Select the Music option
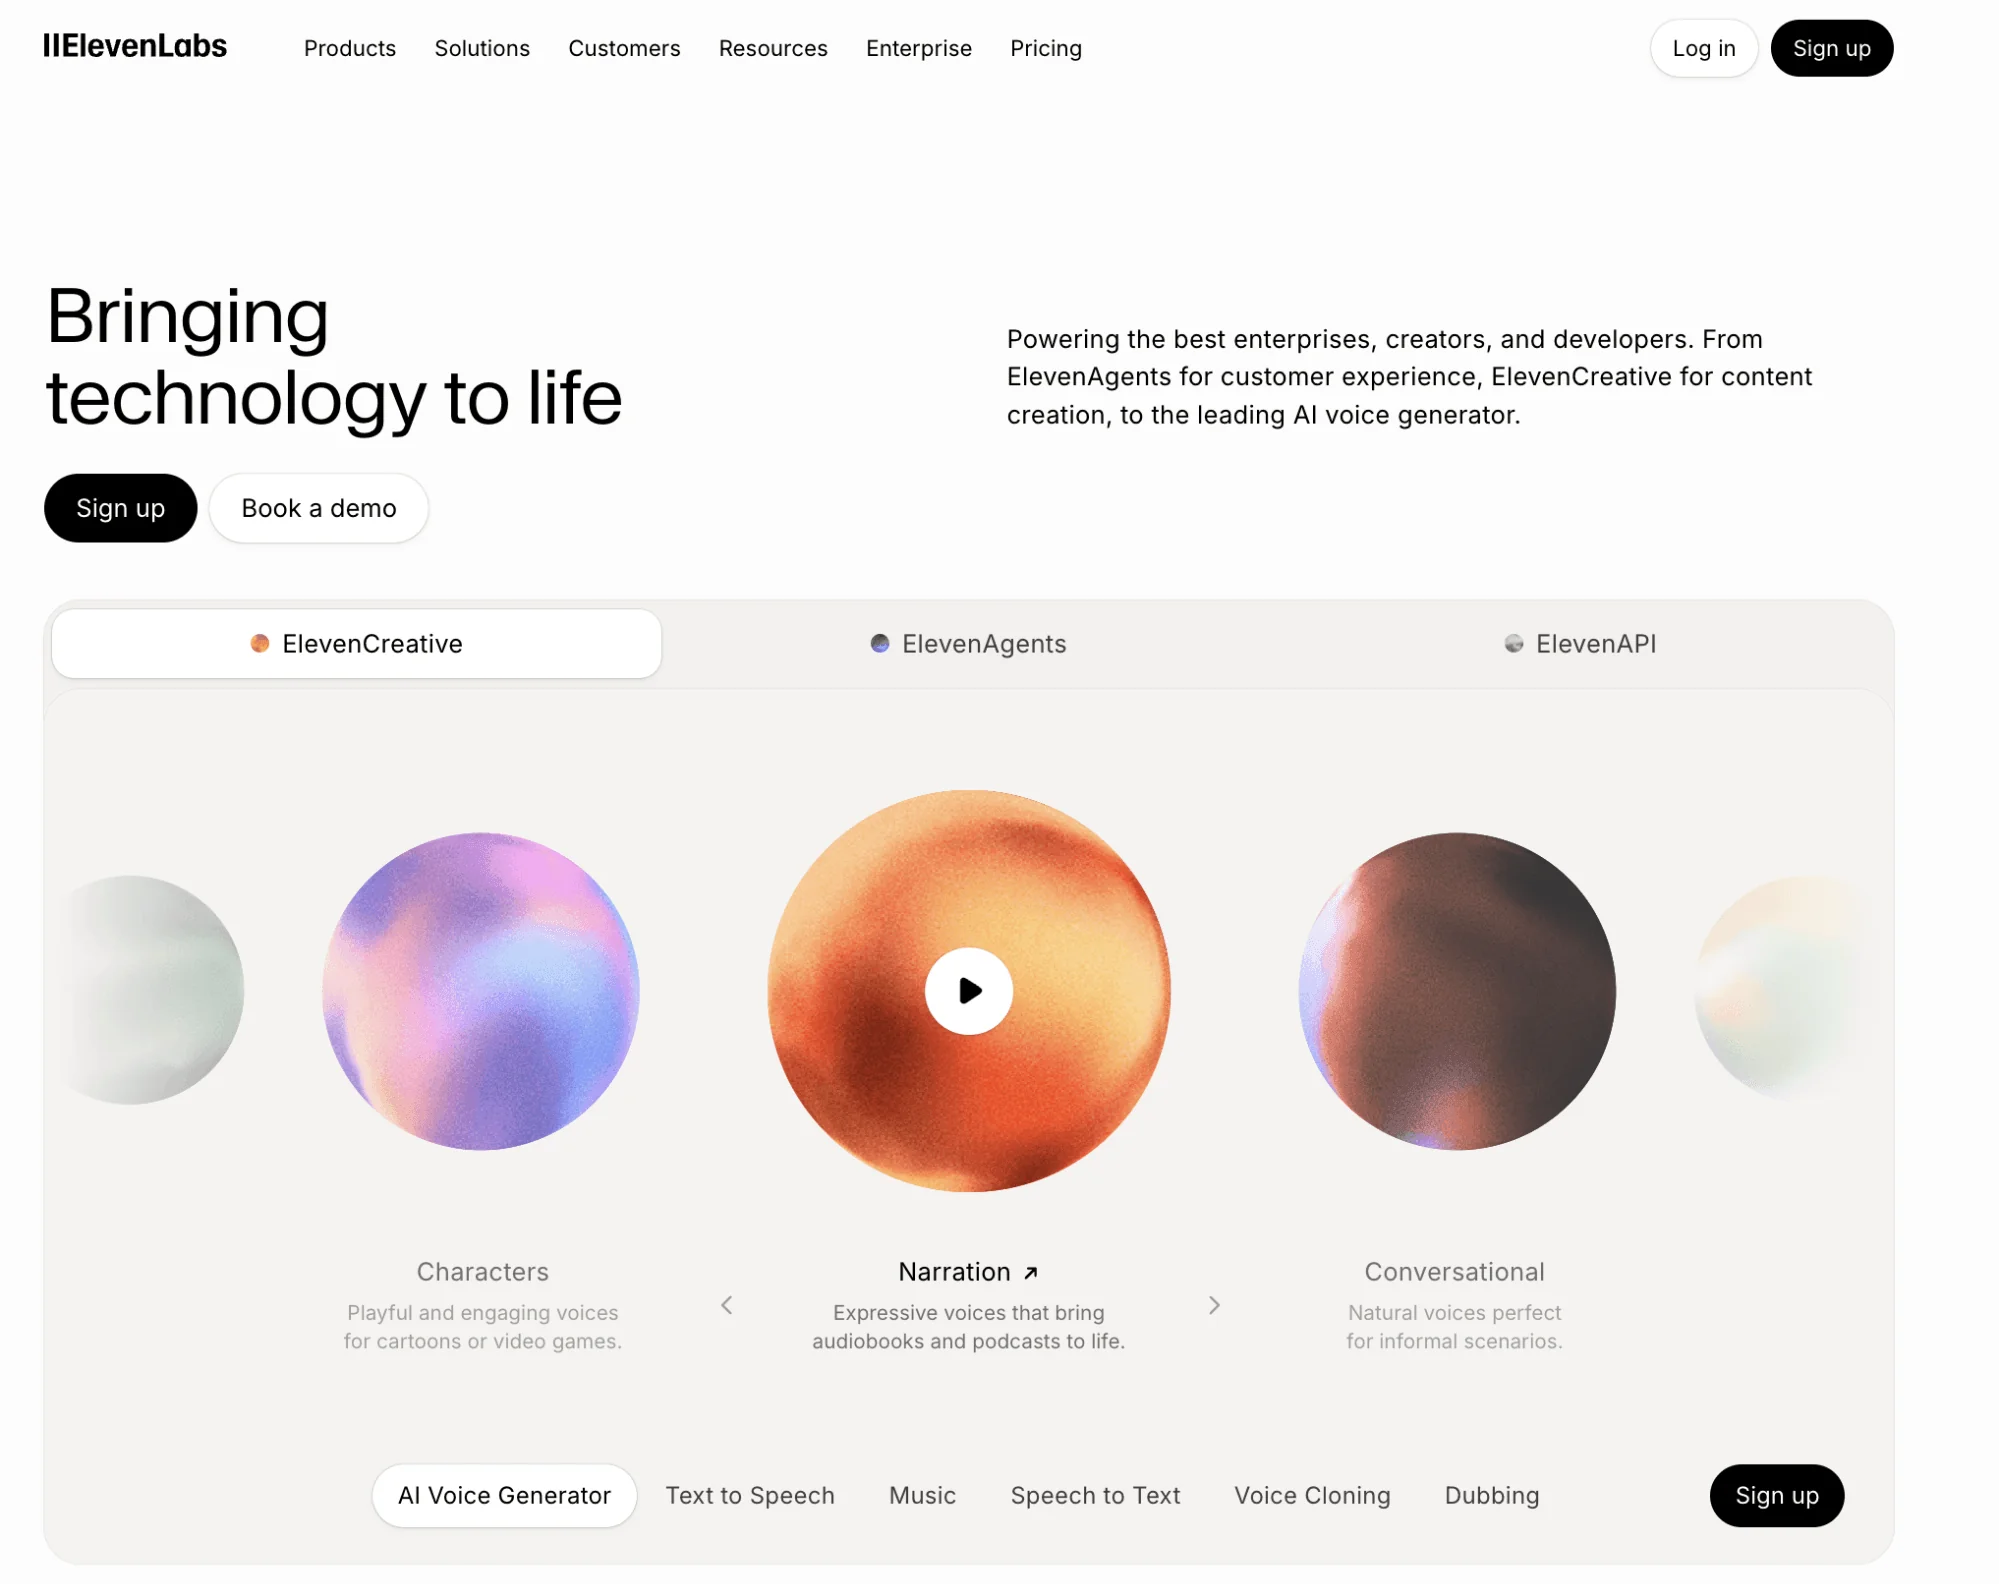 pyautogui.click(x=922, y=1496)
